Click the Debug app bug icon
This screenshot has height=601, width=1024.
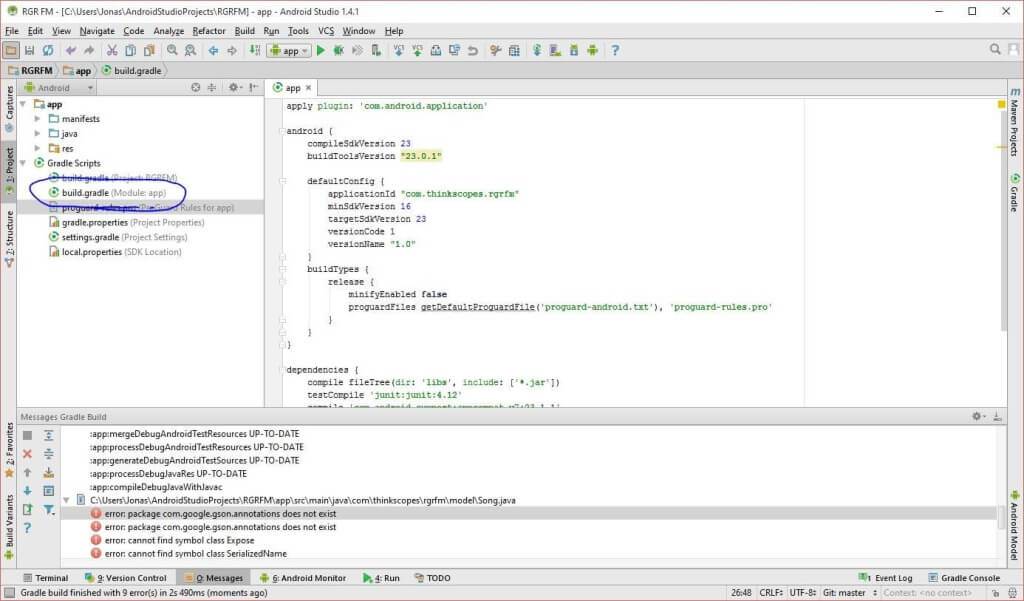click(338, 50)
